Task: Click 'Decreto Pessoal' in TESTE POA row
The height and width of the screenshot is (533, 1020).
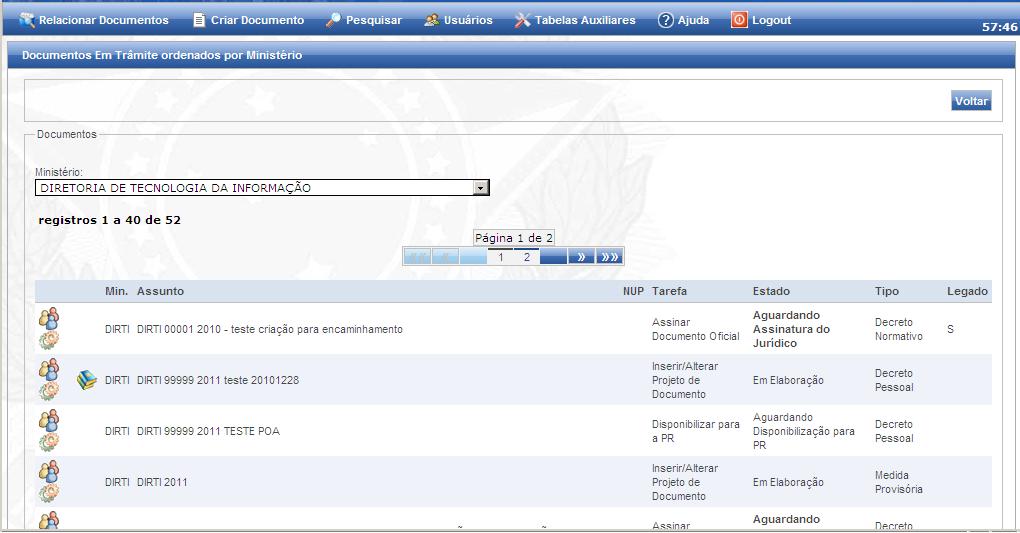Action: coord(894,431)
